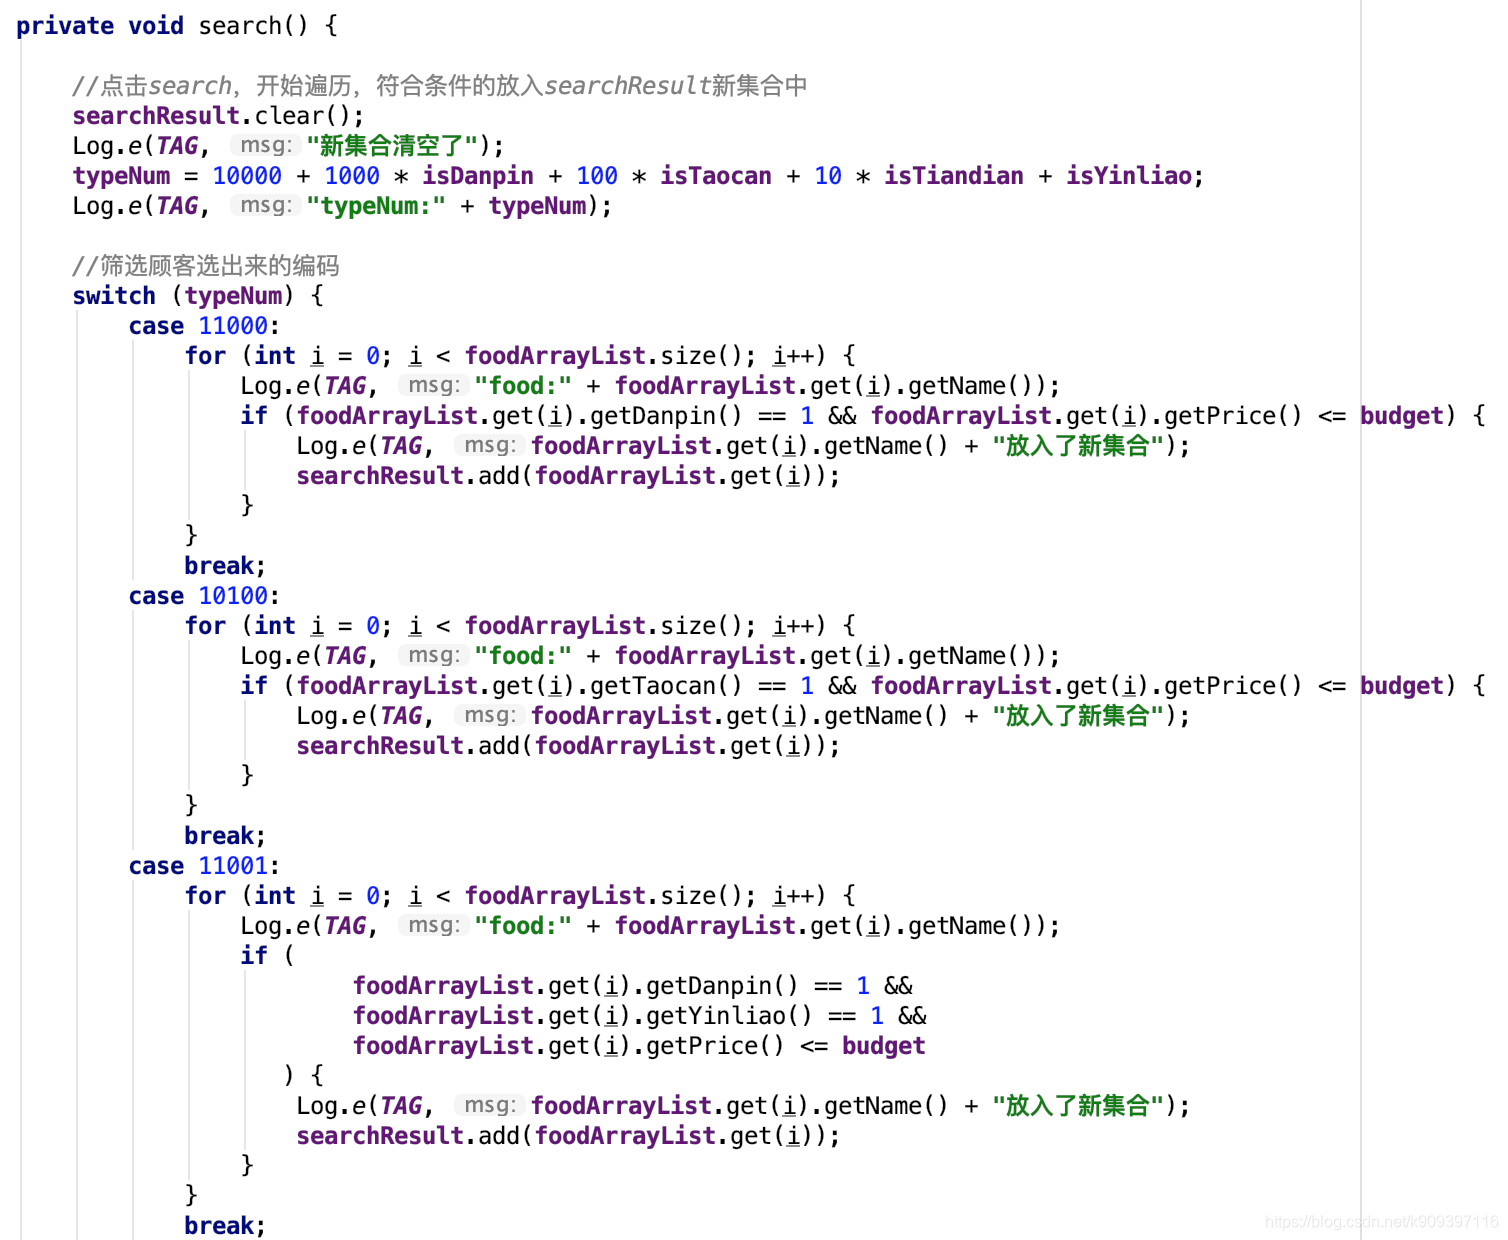Click the number 10000 in typeNum assignment
This screenshot has width=1508, height=1240.
click(247, 176)
